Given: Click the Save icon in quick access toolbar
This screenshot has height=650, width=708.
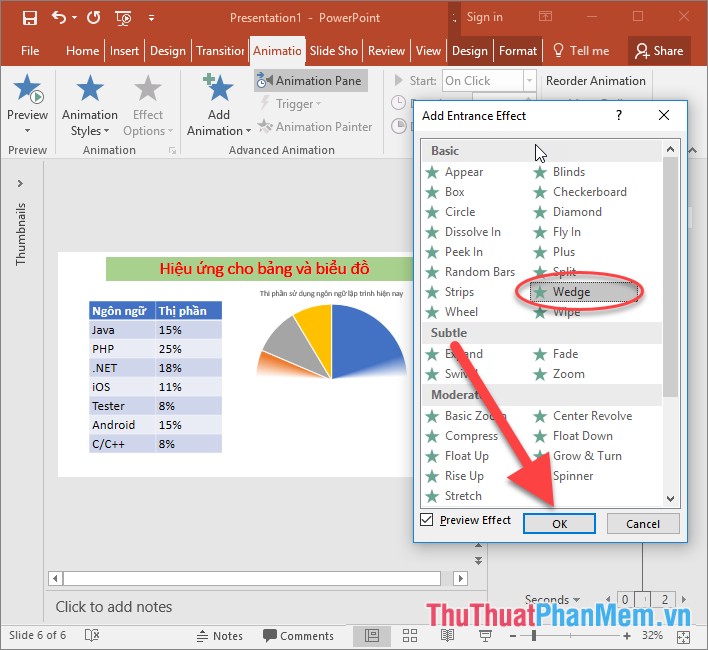Looking at the screenshot, I should pyautogui.click(x=30, y=18).
